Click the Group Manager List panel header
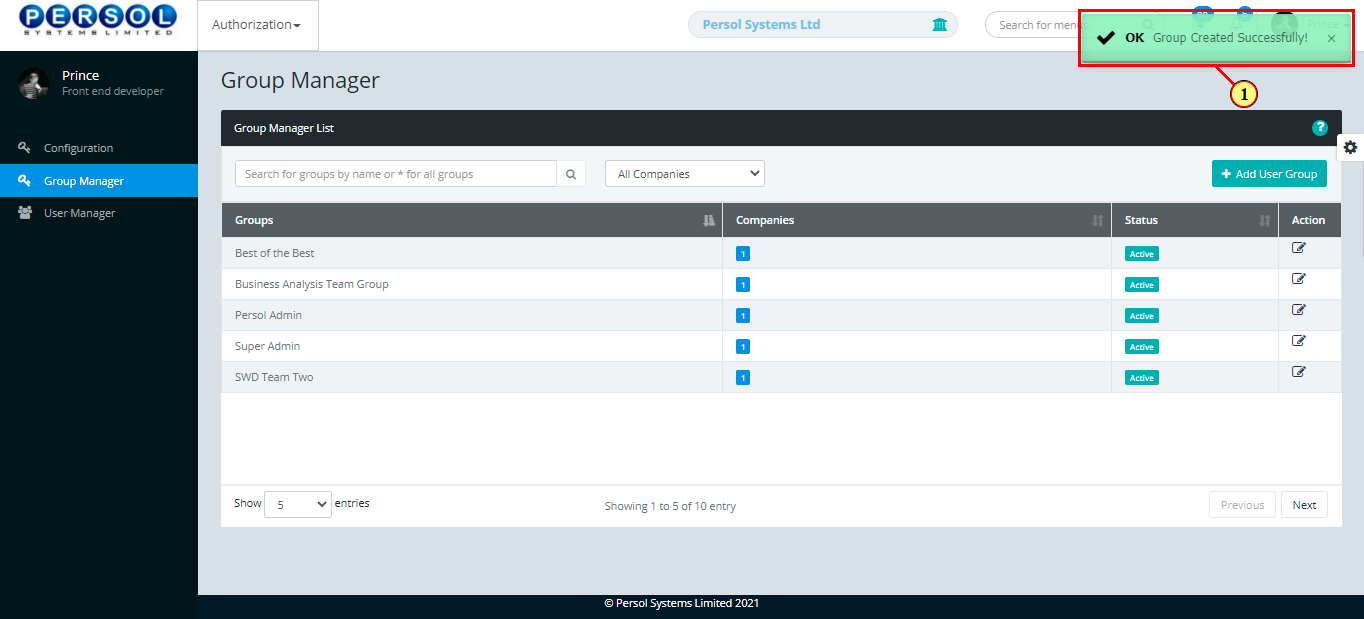The height and width of the screenshot is (619, 1364). coord(781,128)
